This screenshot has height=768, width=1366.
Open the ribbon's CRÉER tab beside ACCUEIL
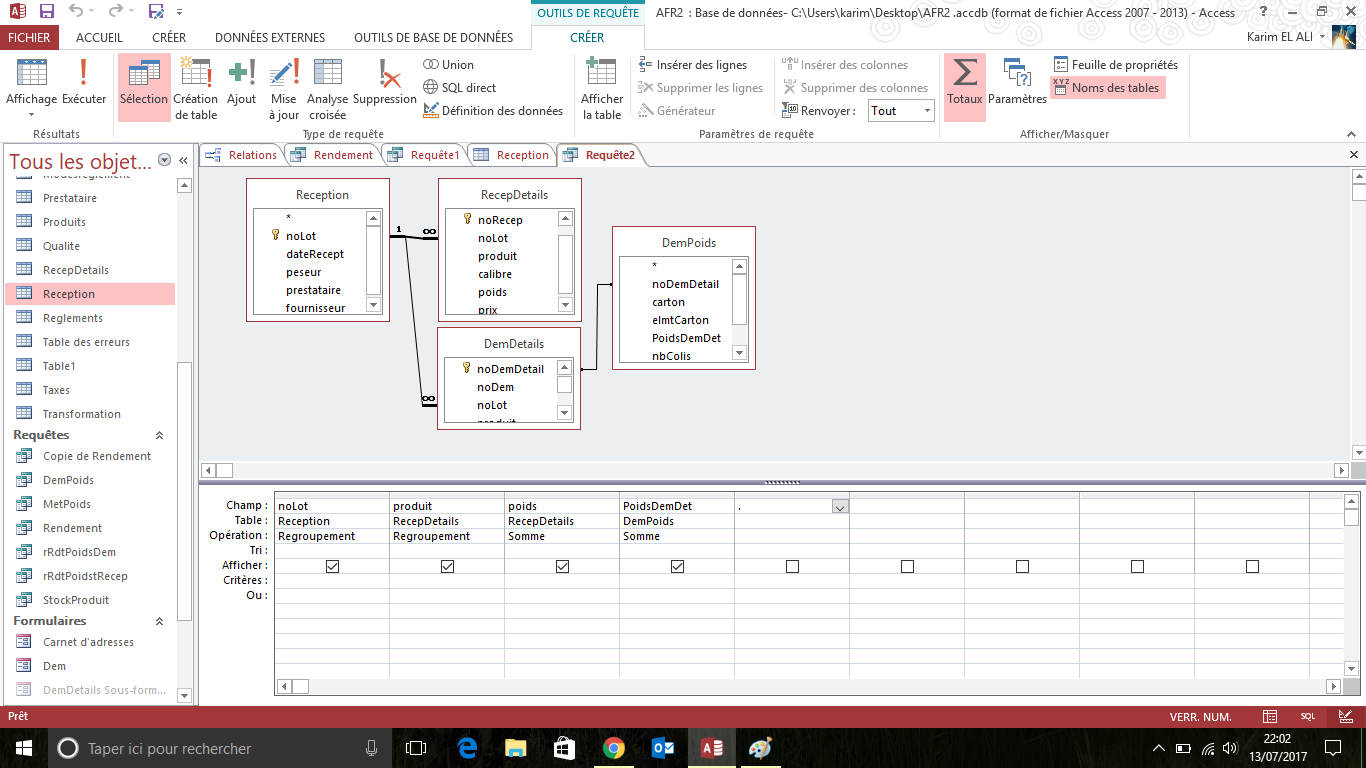pyautogui.click(x=169, y=38)
